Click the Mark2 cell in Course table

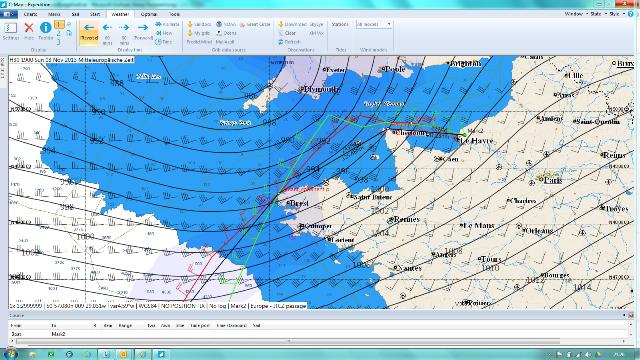[58, 334]
